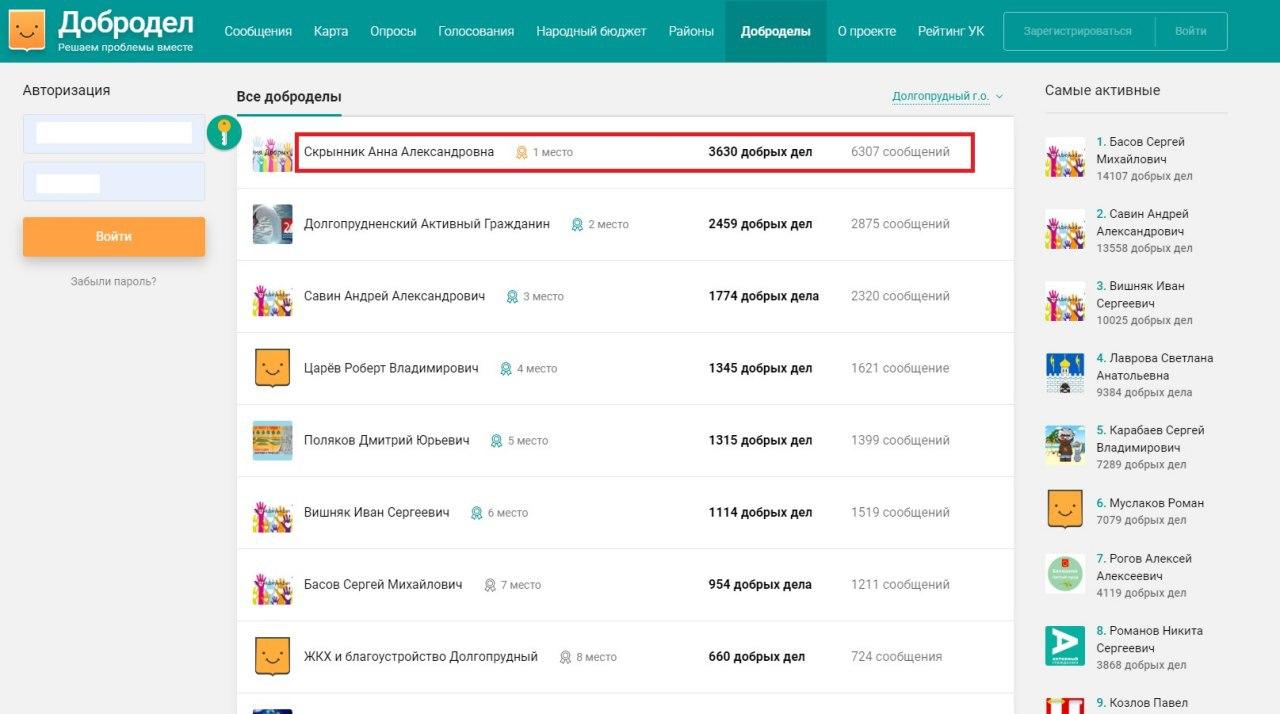
Task: Click the green key icon near login form
Action: 224,133
